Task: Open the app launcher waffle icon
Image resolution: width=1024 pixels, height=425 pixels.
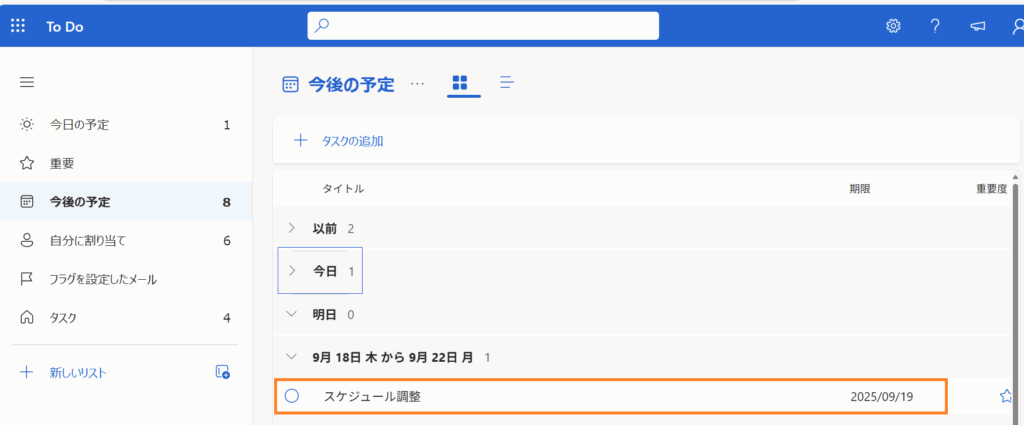Action: (18, 26)
